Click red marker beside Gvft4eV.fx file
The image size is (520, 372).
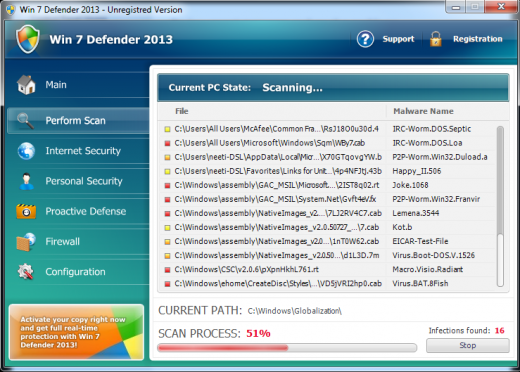tap(167, 199)
